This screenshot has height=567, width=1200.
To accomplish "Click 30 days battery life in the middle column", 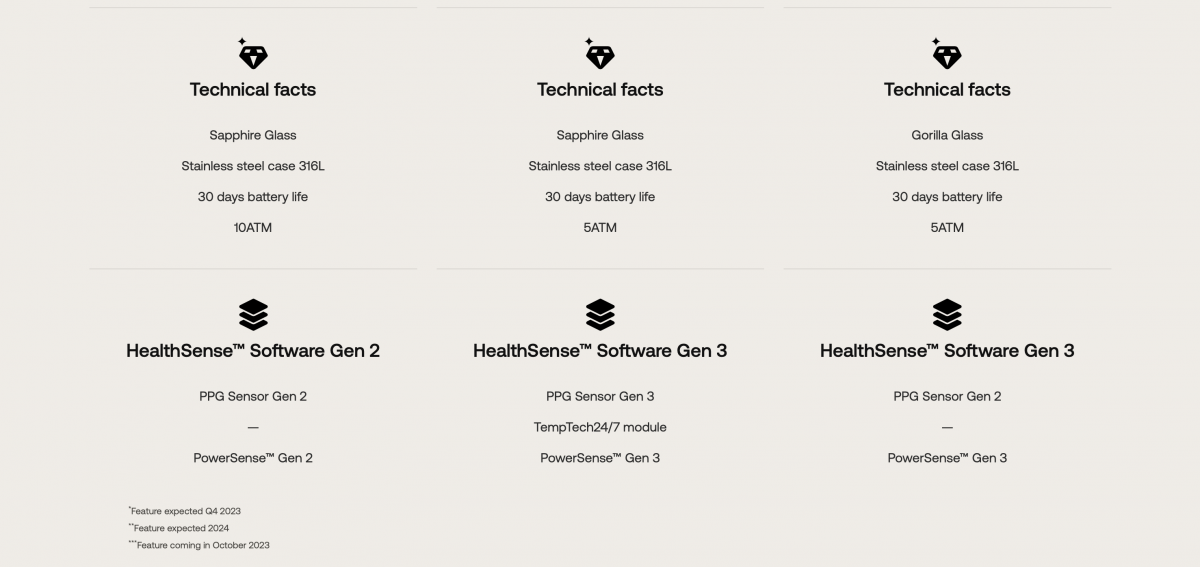I will pyautogui.click(x=600, y=197).
